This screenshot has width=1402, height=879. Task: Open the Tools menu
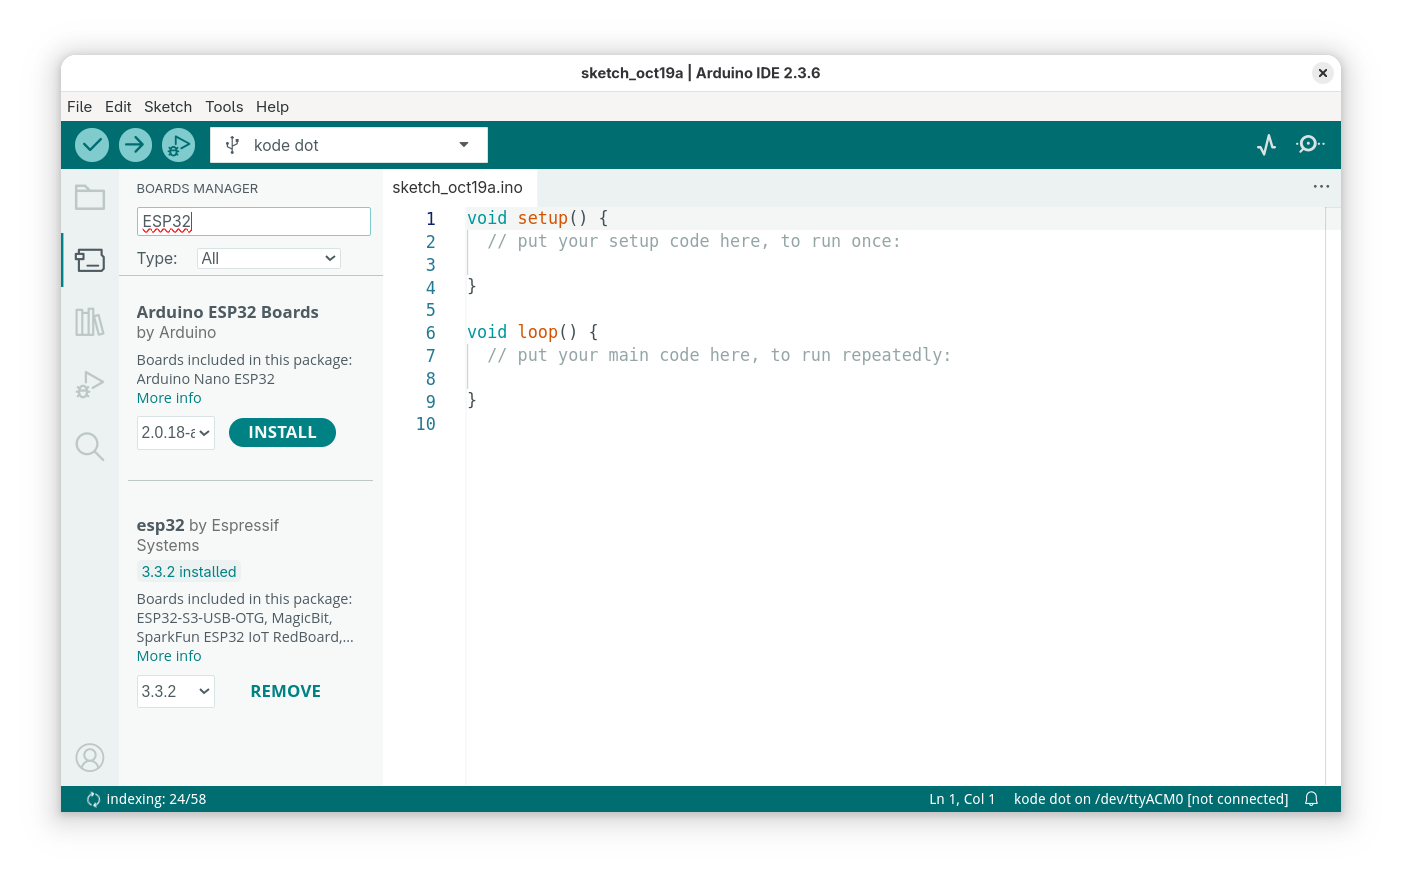(x=224, y=107)
